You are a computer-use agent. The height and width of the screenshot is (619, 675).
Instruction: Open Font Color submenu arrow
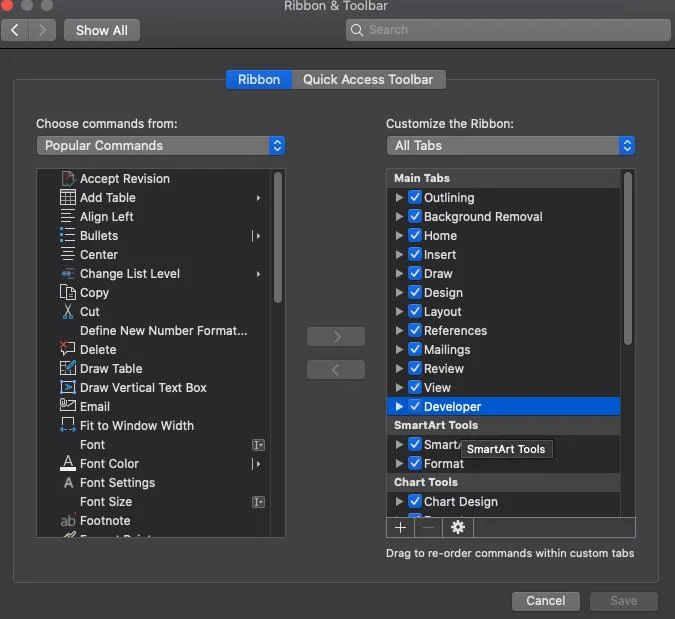tap(257, 464)
